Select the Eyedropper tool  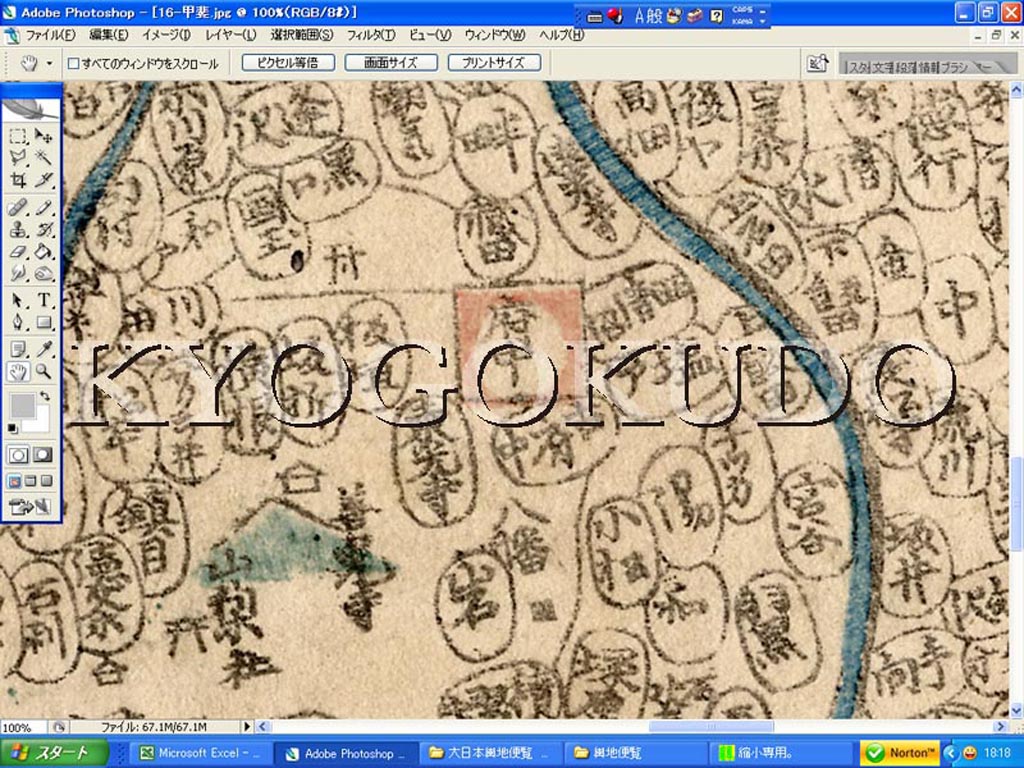[43, 350]
